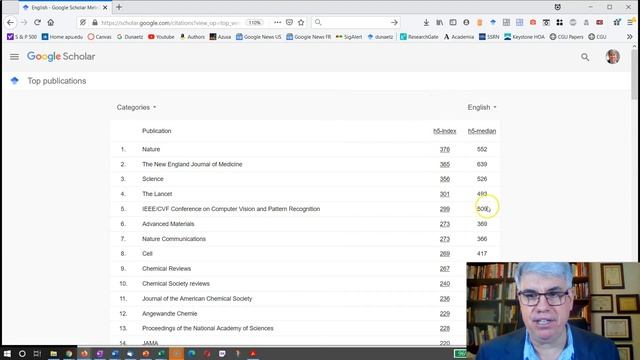Open Cell's h5-index value 269
This screenshot has height=360, width=640.
coord(444,254)
